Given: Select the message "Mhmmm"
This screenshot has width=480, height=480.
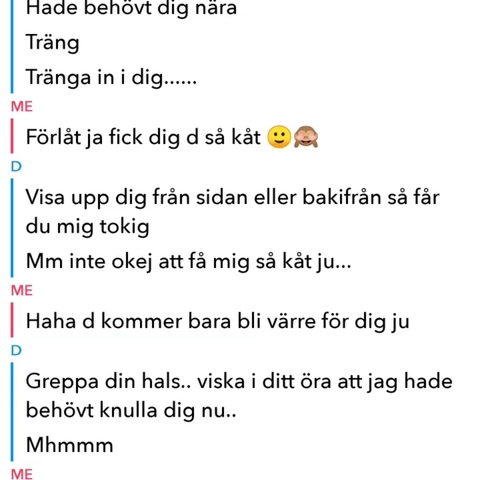Looking at the screenshot, I should click(69, 445).
